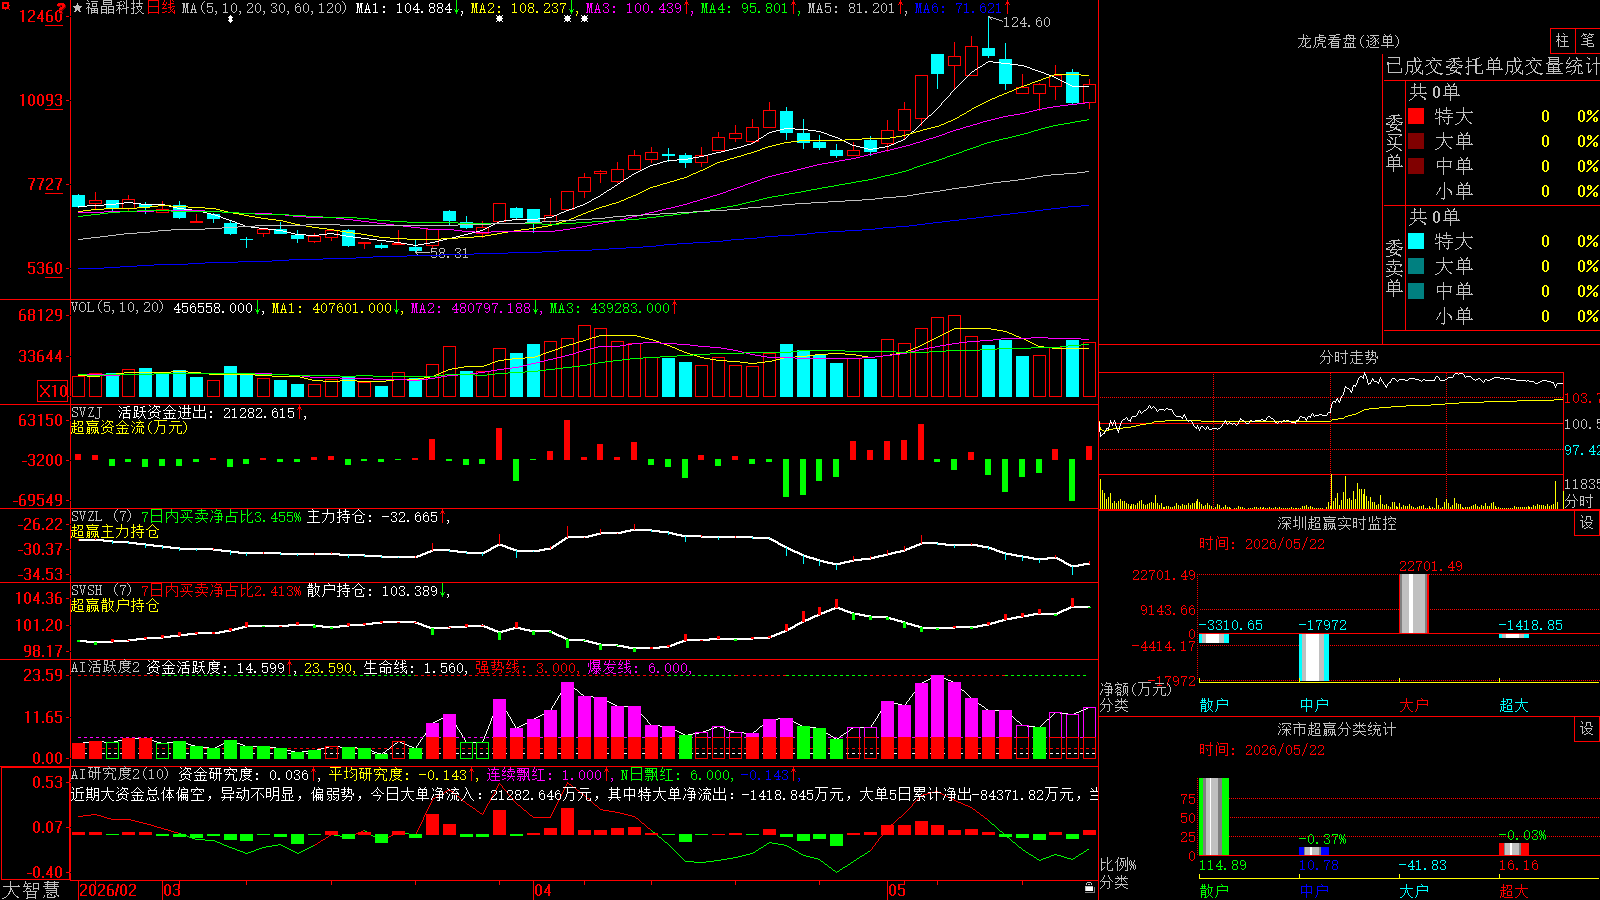Click the 124.60 high price annotation
1600x900 pixels.
[1027, 22]
